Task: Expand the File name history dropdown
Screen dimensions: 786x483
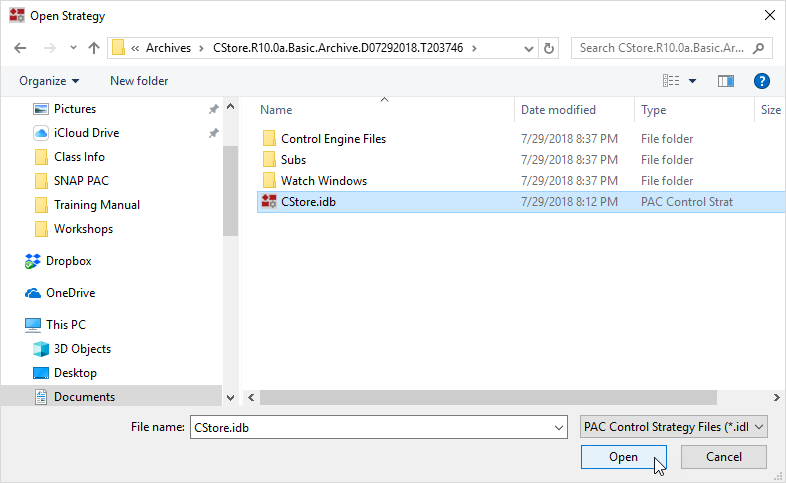Action: (x=559, y=427)
